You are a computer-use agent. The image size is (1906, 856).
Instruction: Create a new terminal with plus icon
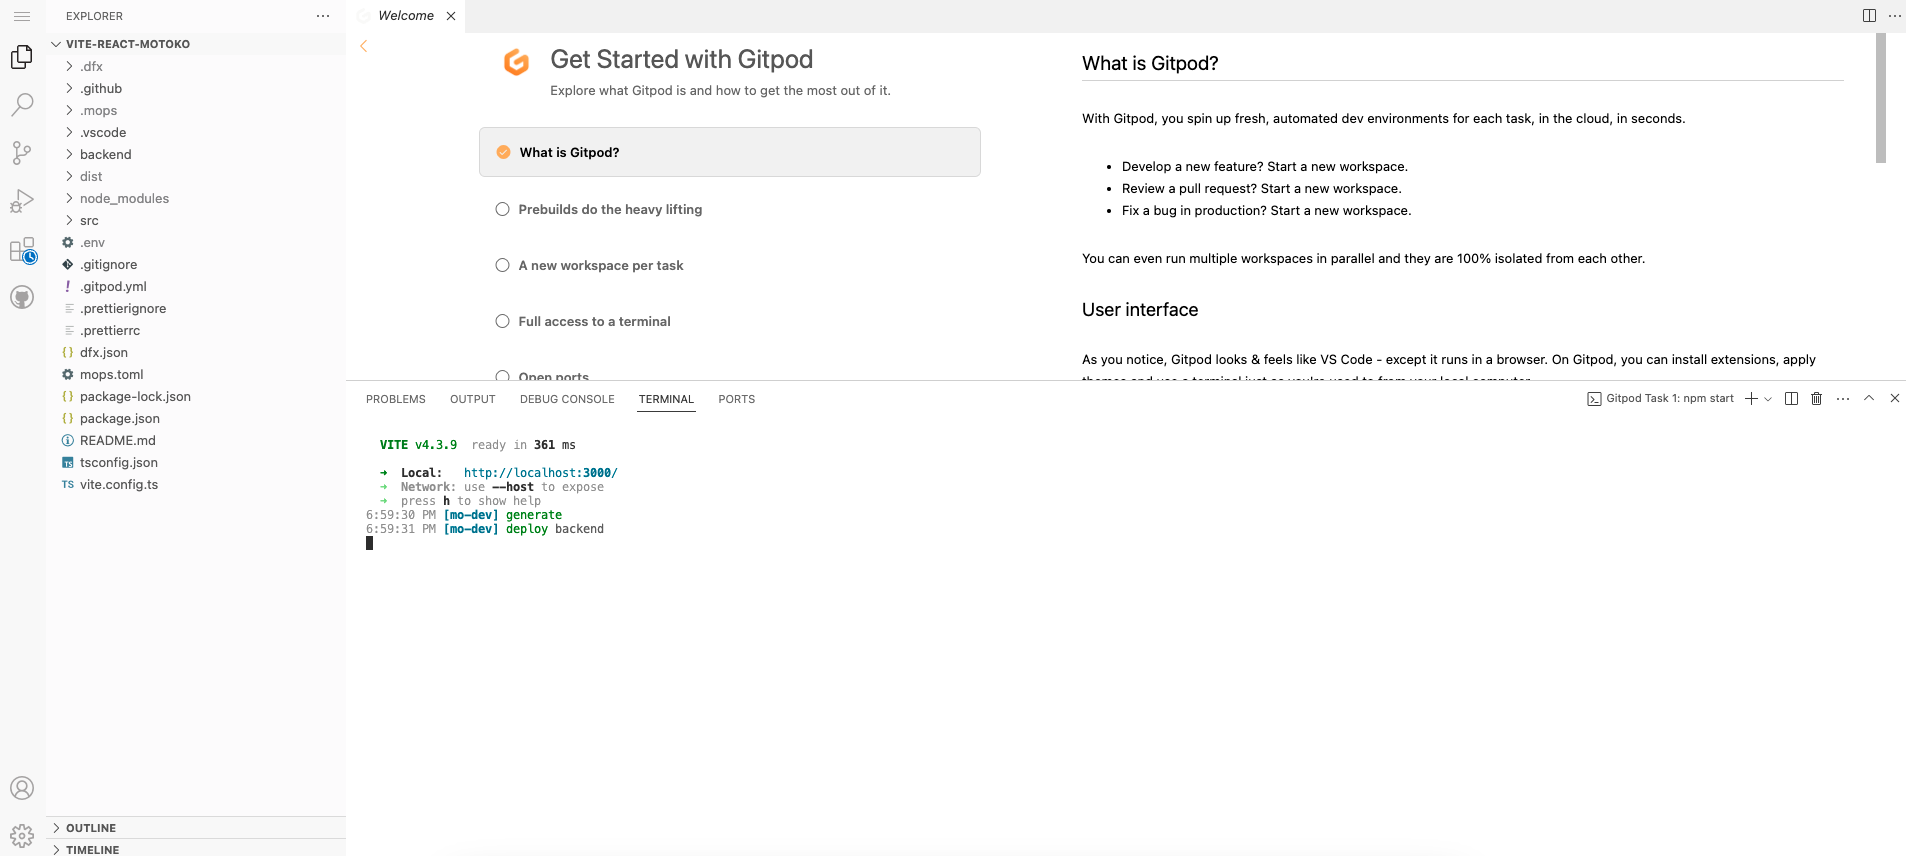tap(1751, 399)
